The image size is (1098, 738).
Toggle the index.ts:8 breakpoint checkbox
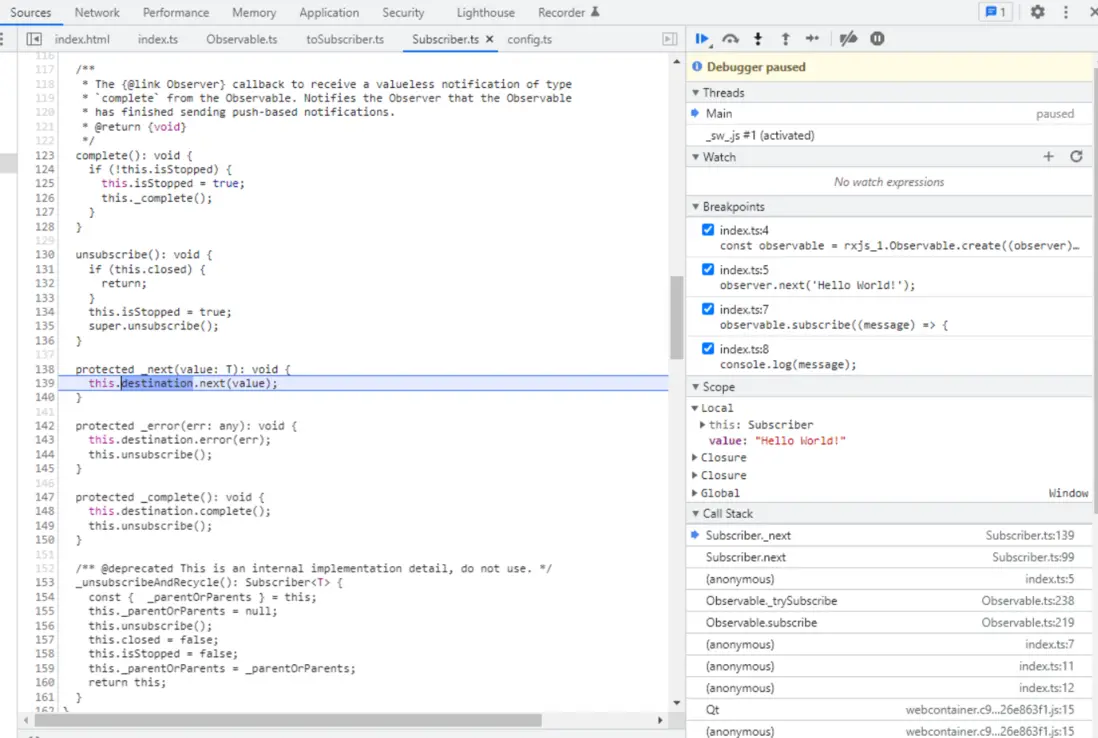(708, 349)
